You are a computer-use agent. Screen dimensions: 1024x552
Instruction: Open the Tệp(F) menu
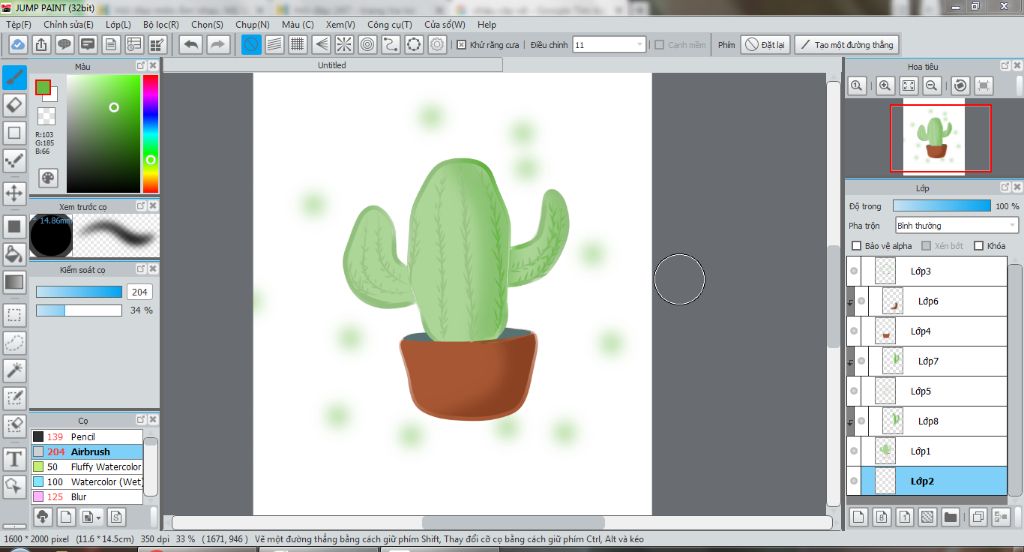(18, 24)
